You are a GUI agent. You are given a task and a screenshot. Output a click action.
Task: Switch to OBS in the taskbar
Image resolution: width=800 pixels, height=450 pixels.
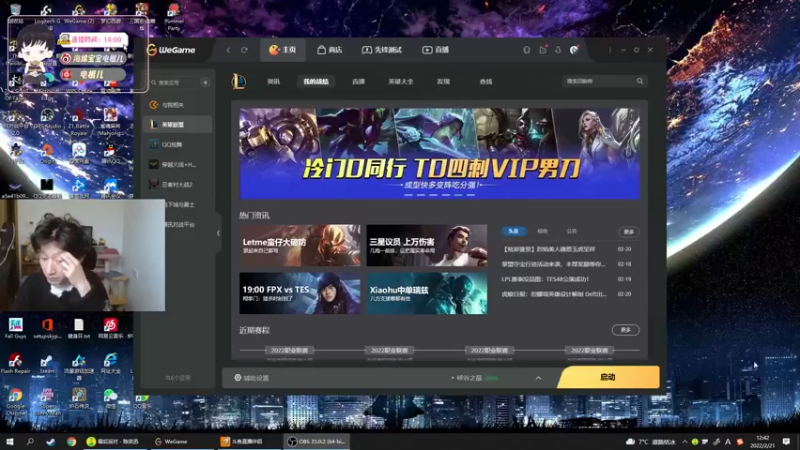click(316, 442)
